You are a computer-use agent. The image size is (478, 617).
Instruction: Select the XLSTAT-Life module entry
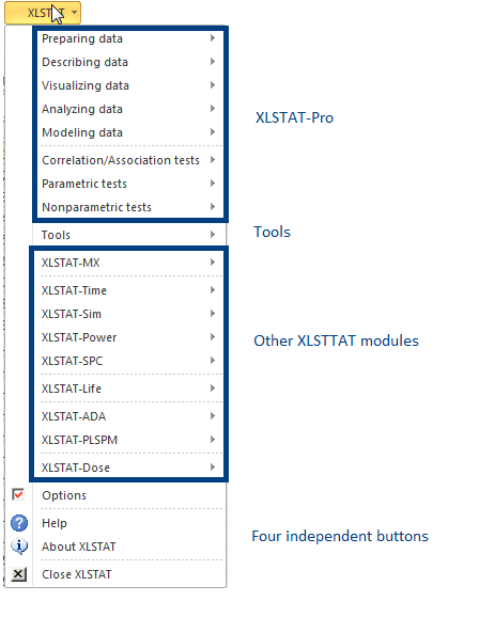129,389
